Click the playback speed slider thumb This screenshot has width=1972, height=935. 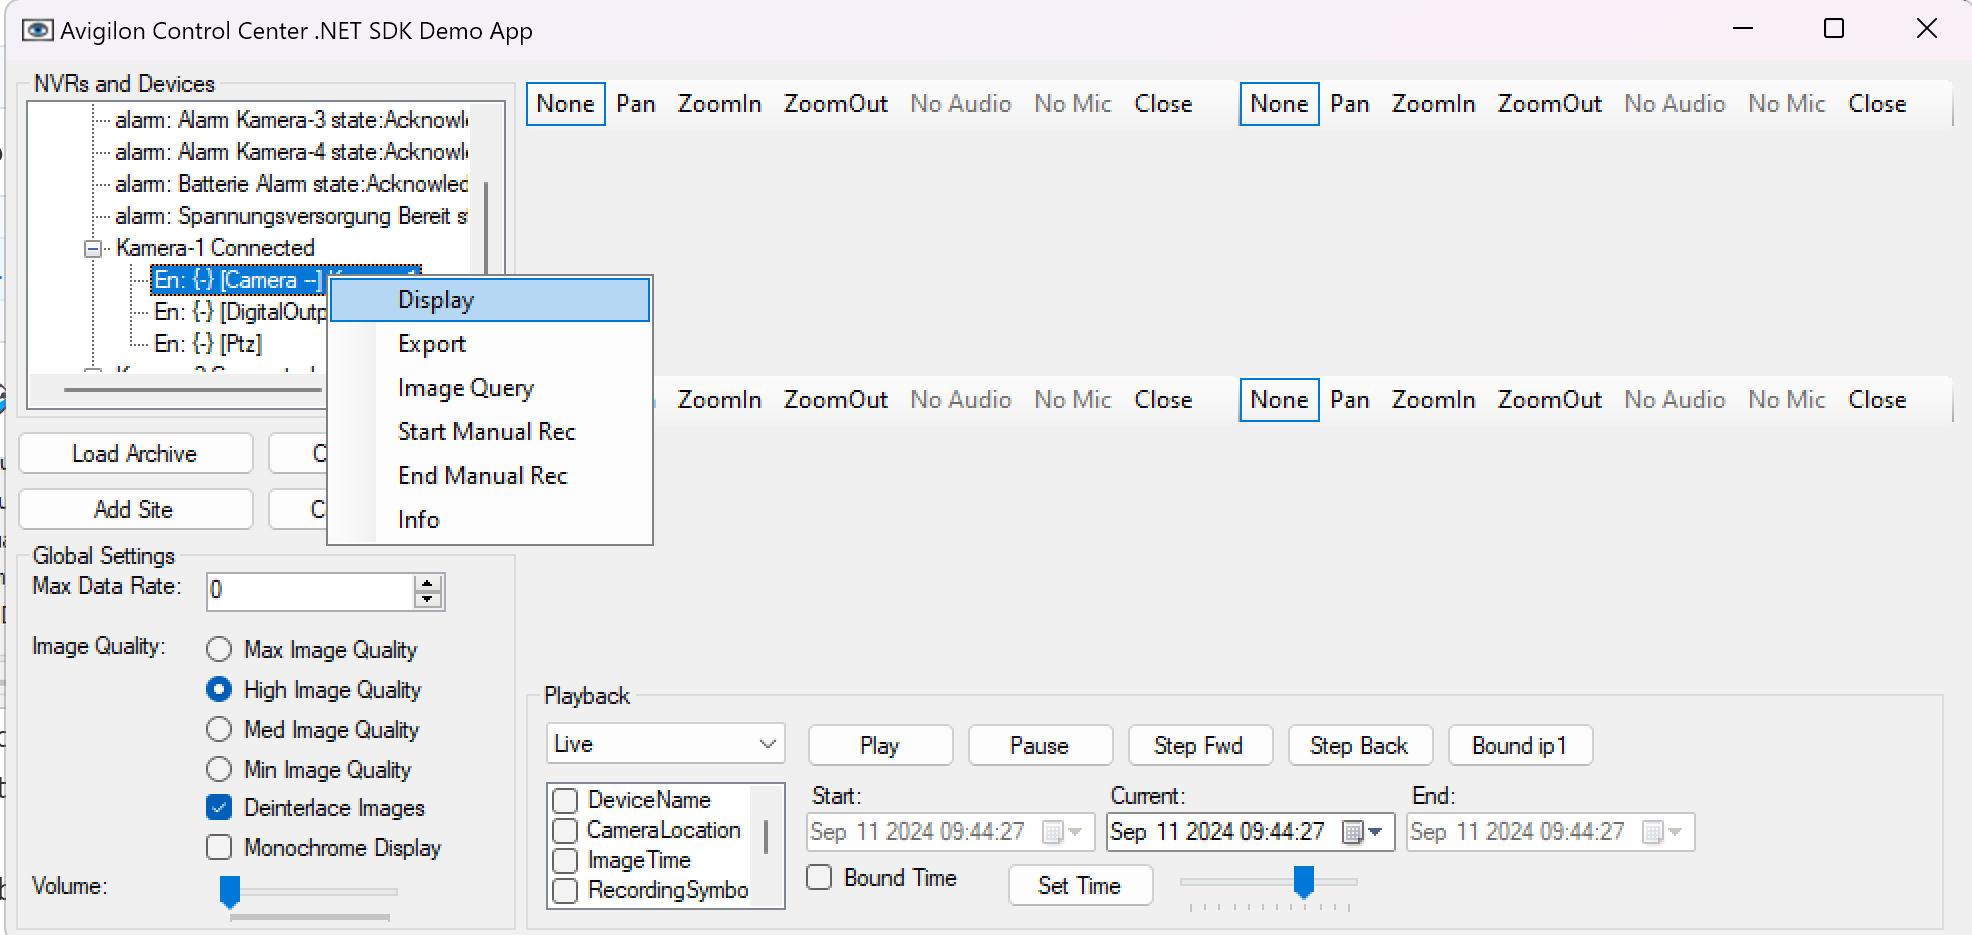(1303, 882)
